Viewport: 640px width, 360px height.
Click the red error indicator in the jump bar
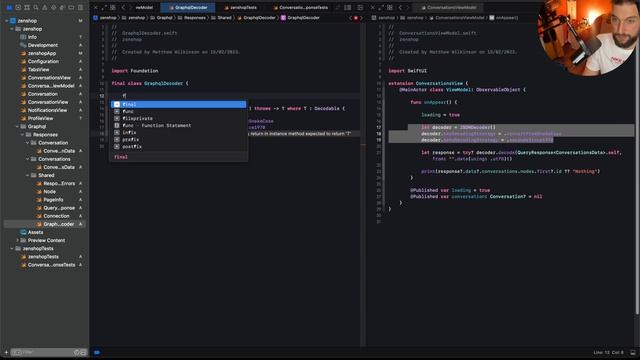[356, 18]
